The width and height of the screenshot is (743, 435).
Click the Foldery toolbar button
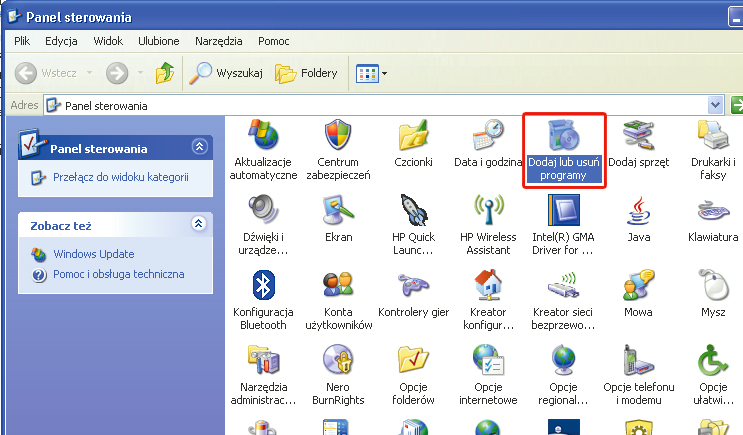pos(307,73)
